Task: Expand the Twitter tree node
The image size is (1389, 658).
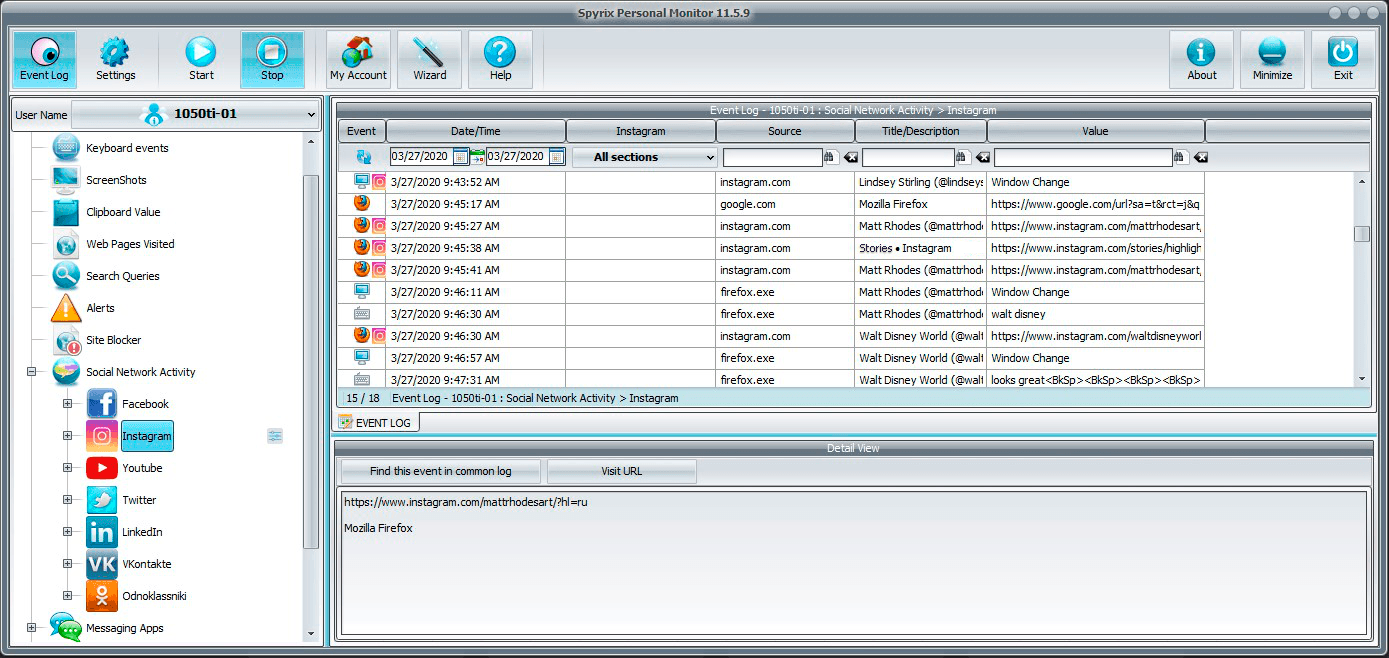Action: coord(68,500)
